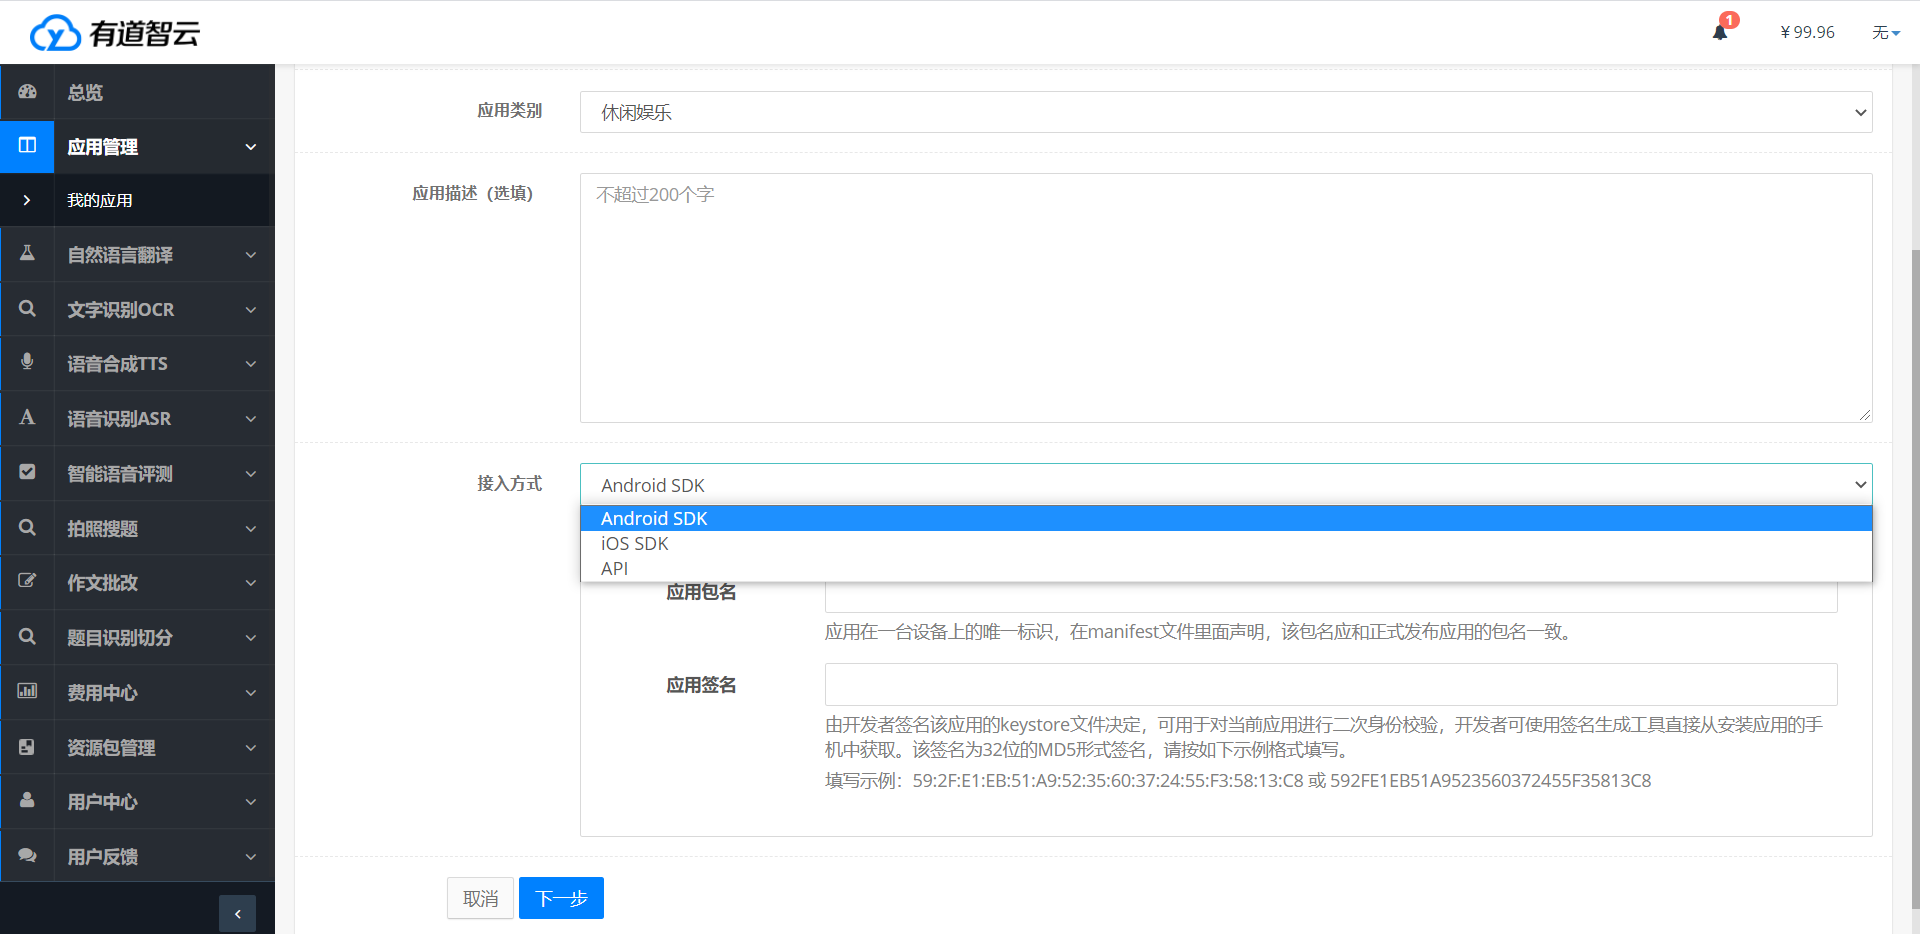This screenshot has width=1920, height=934.
Task: Select iOS SDK in the dropdown list
Action: (1226, 543)
